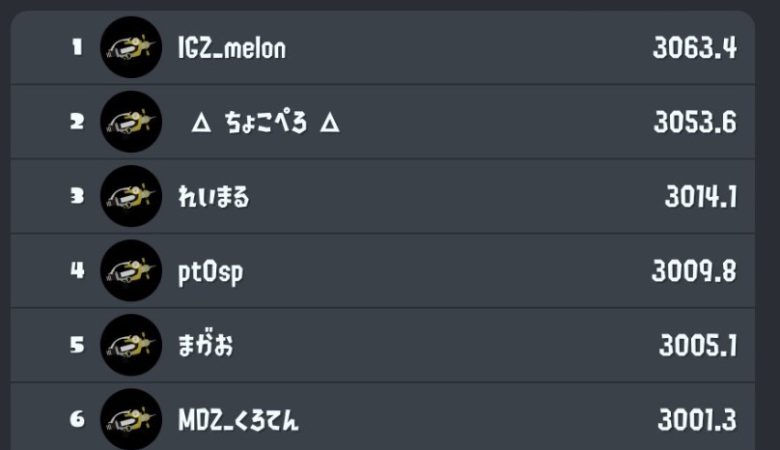This screenshot has height=450, width=780.
Task: Select player name △ ちょこぺろ △
Action: tap(265, 122)
